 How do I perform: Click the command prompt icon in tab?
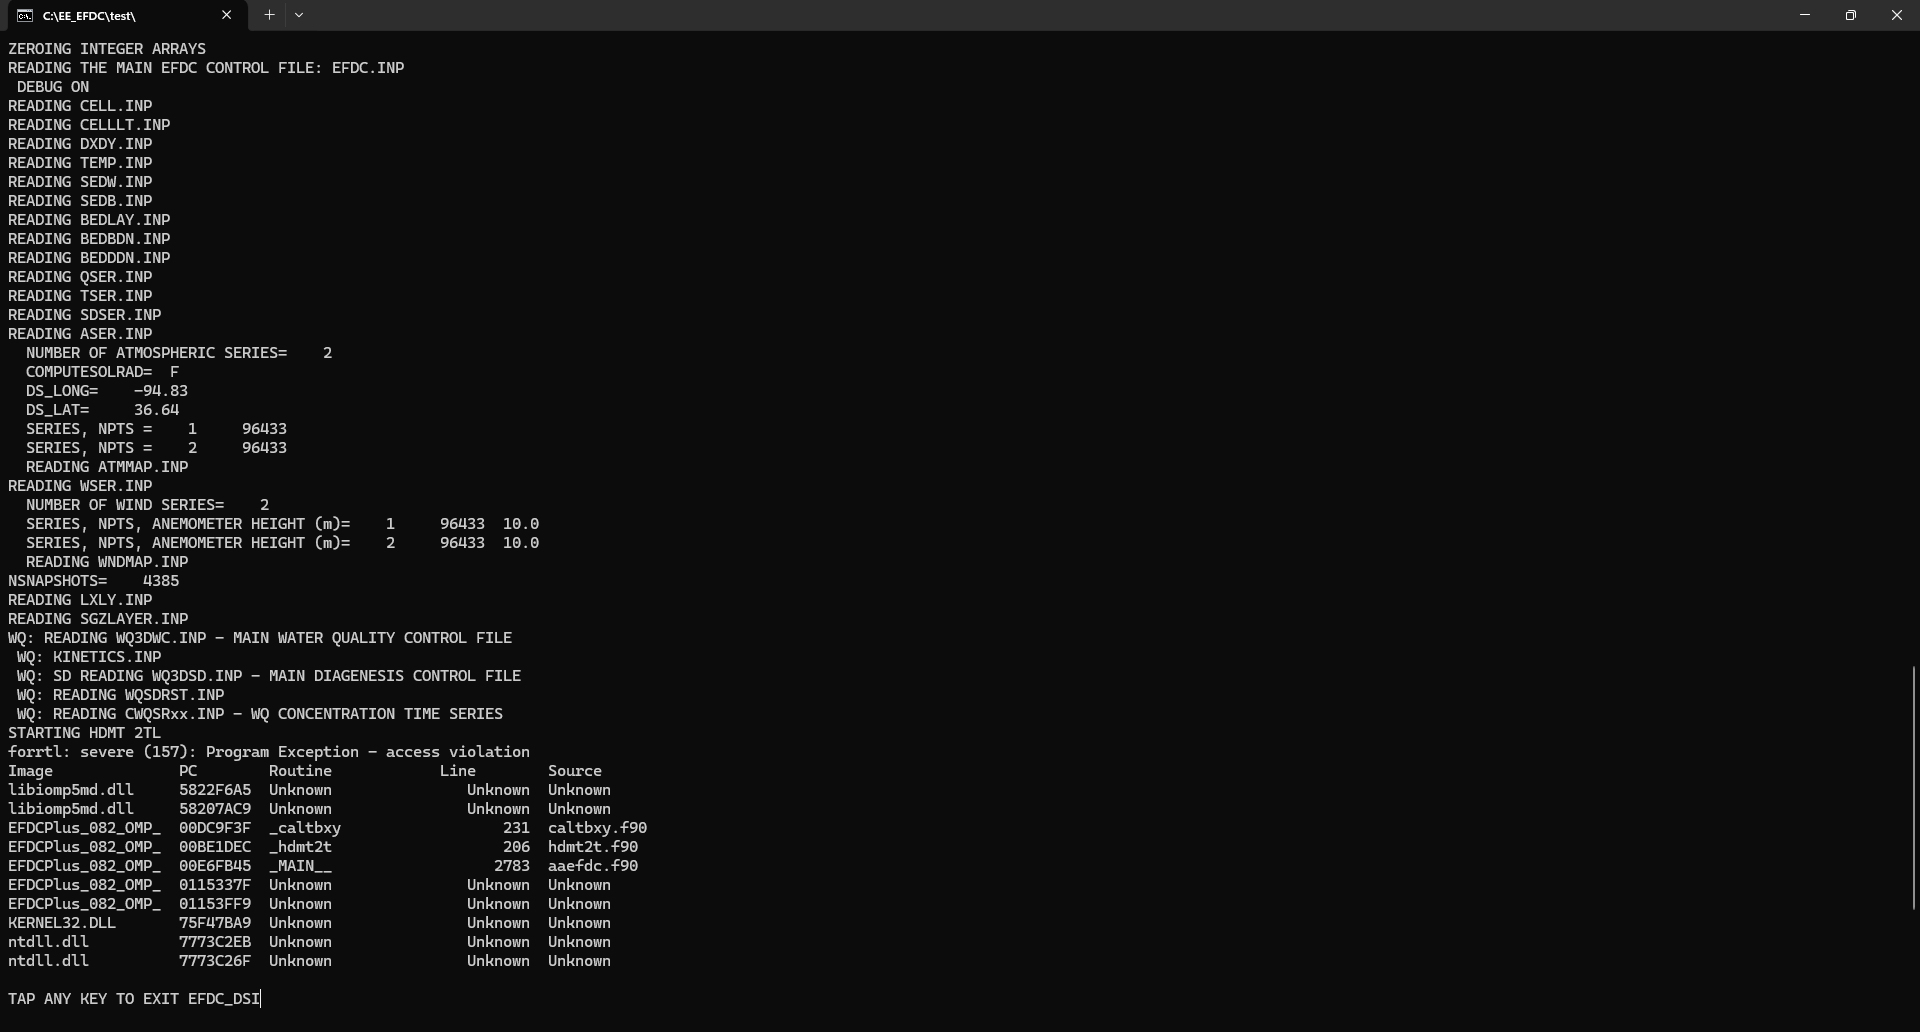(25, 16)
